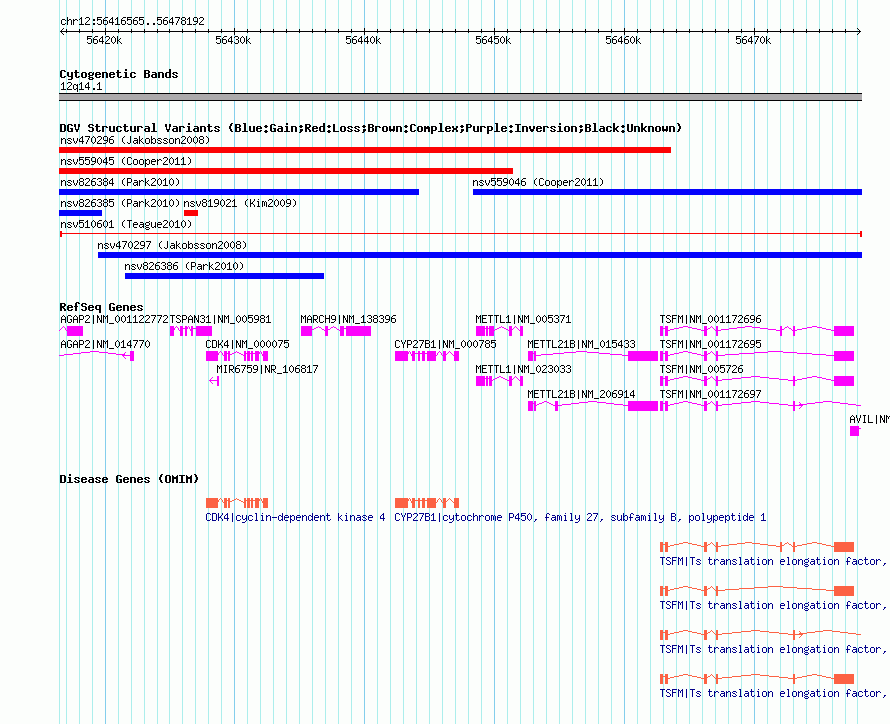
Task: Select the TSPAN31|NM_005981 gene label
Action: 221,319
